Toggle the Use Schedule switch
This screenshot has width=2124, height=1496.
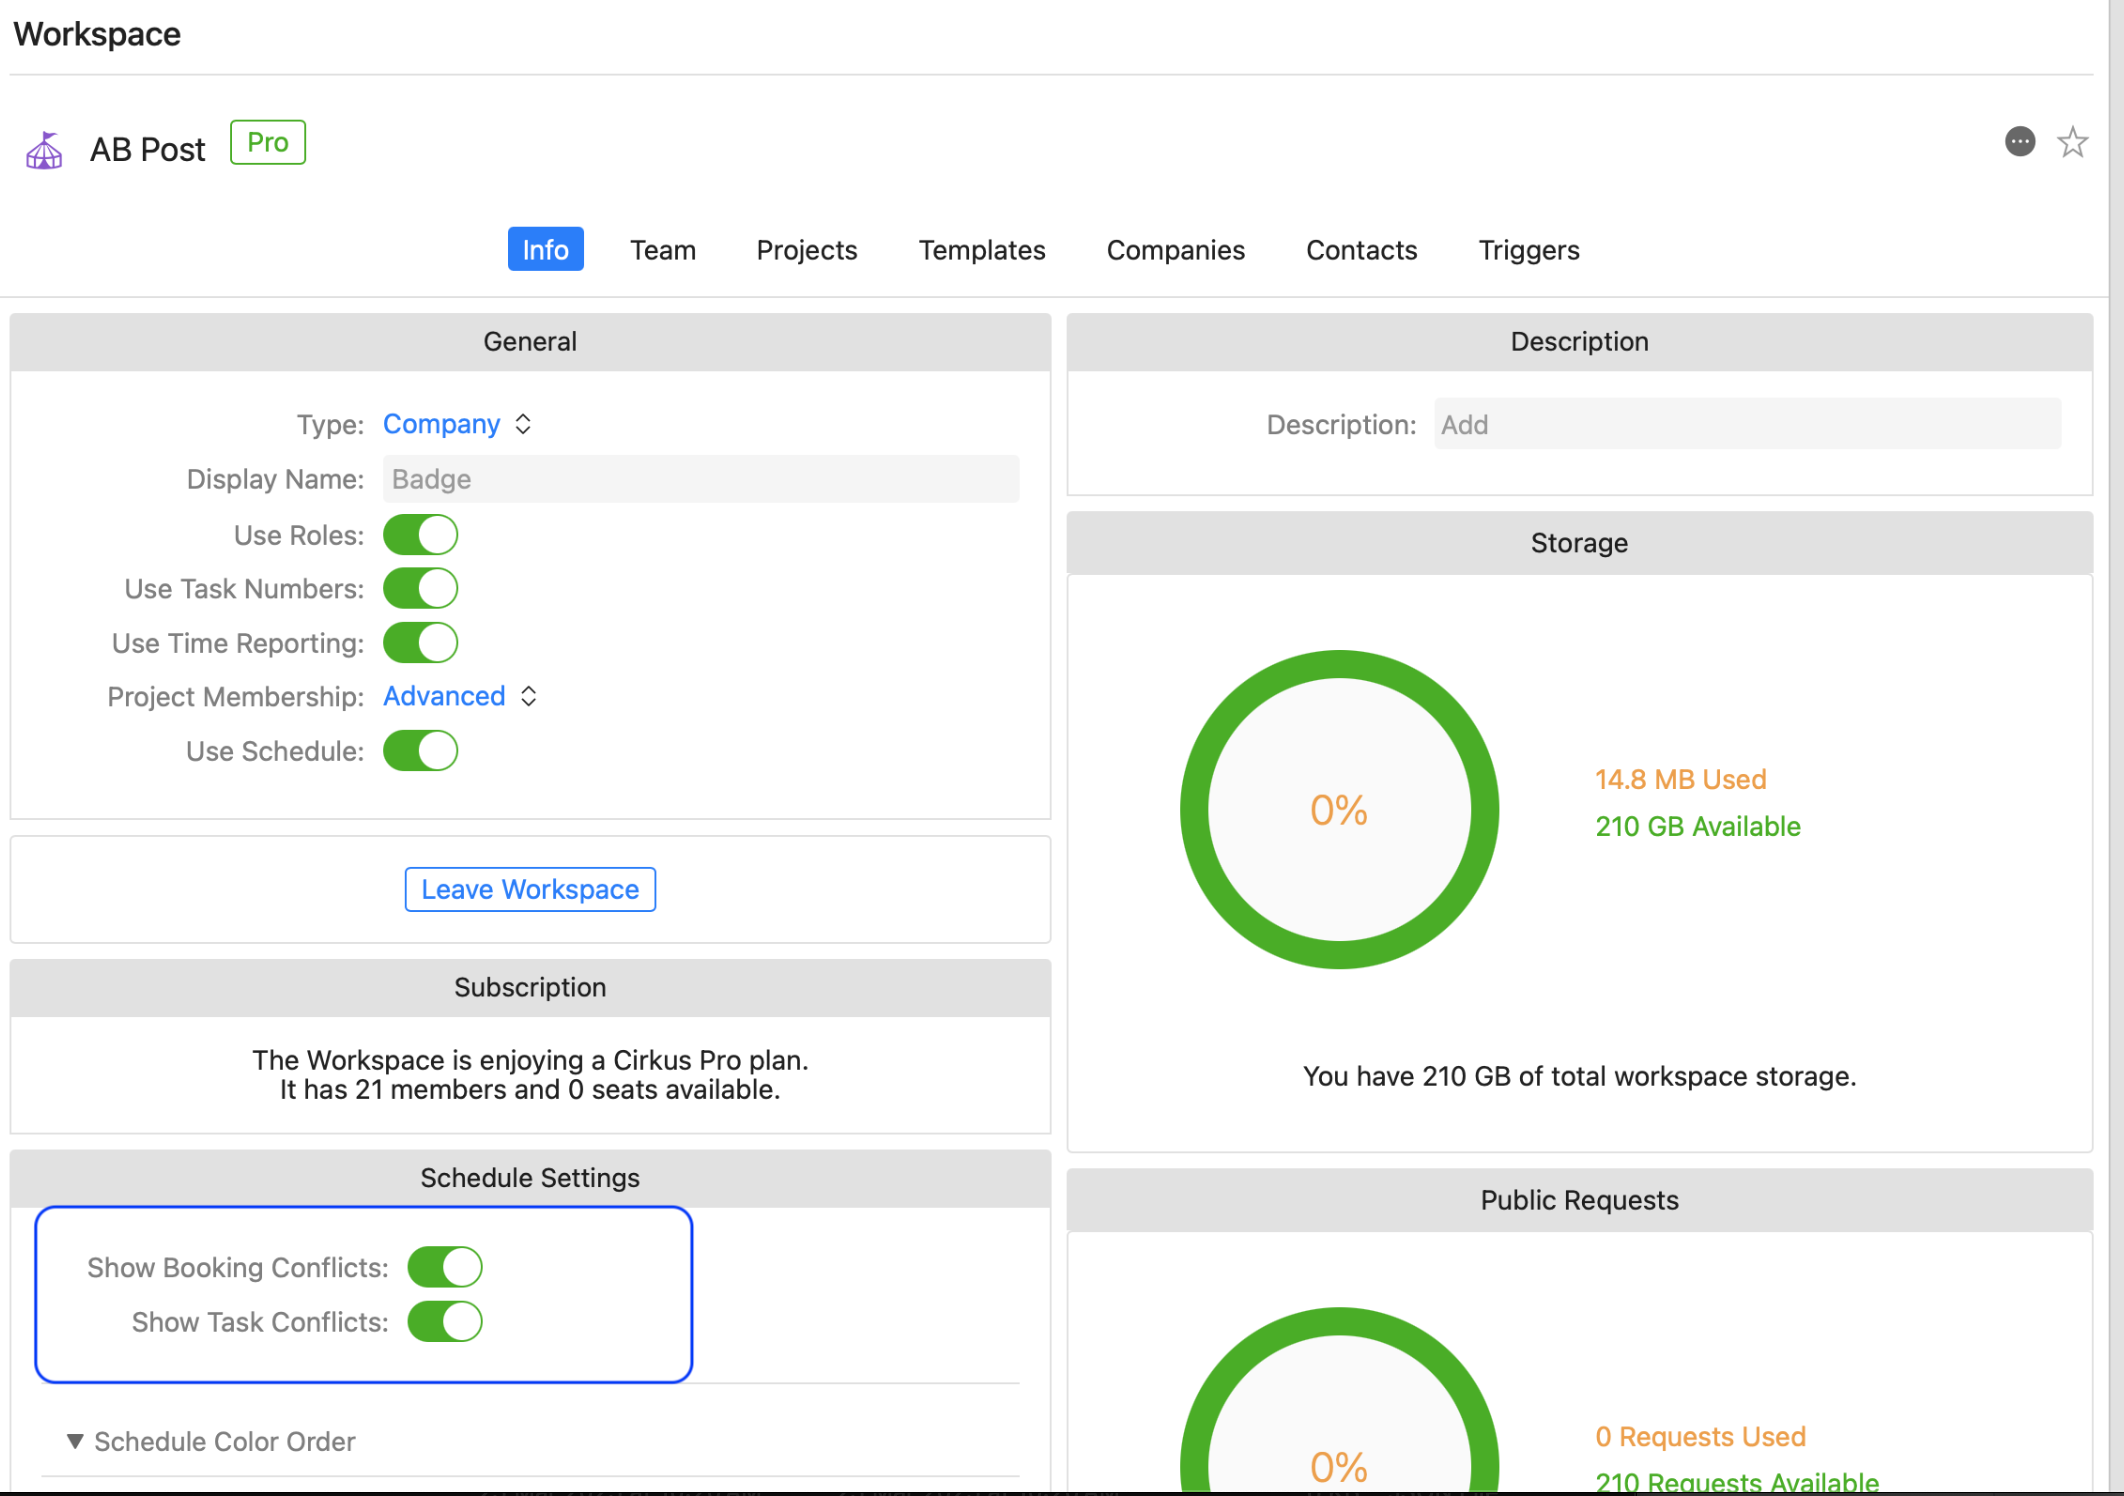[421, 751]
